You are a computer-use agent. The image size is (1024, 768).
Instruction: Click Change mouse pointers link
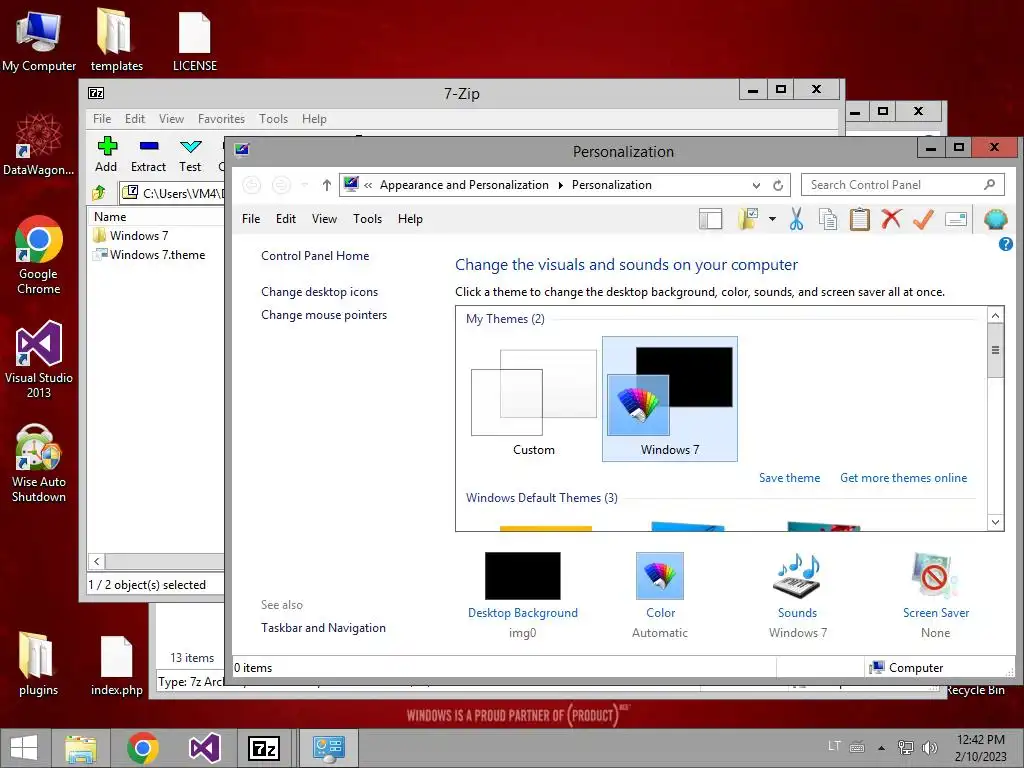(x=324, y=315)
